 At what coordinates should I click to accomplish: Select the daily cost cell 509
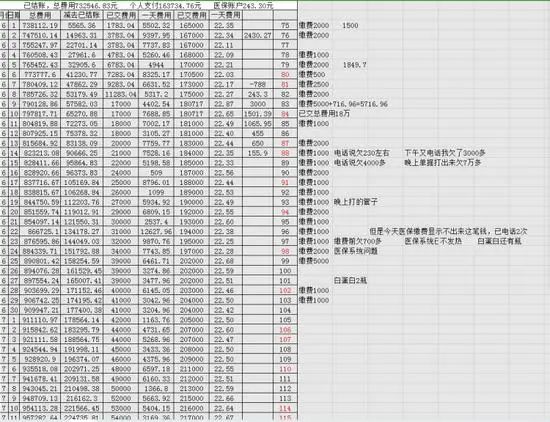pyautogui.click(x=156, y=173)
